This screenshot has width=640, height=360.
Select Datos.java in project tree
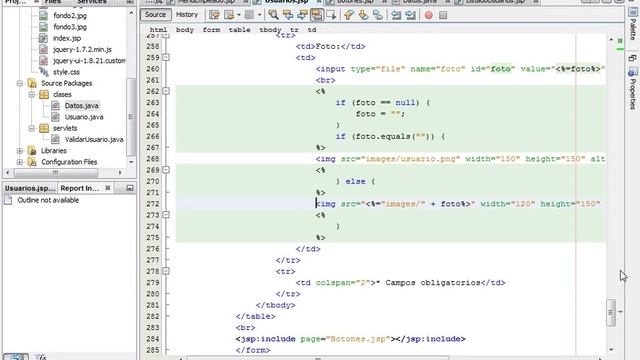click(x=81, y=106)
